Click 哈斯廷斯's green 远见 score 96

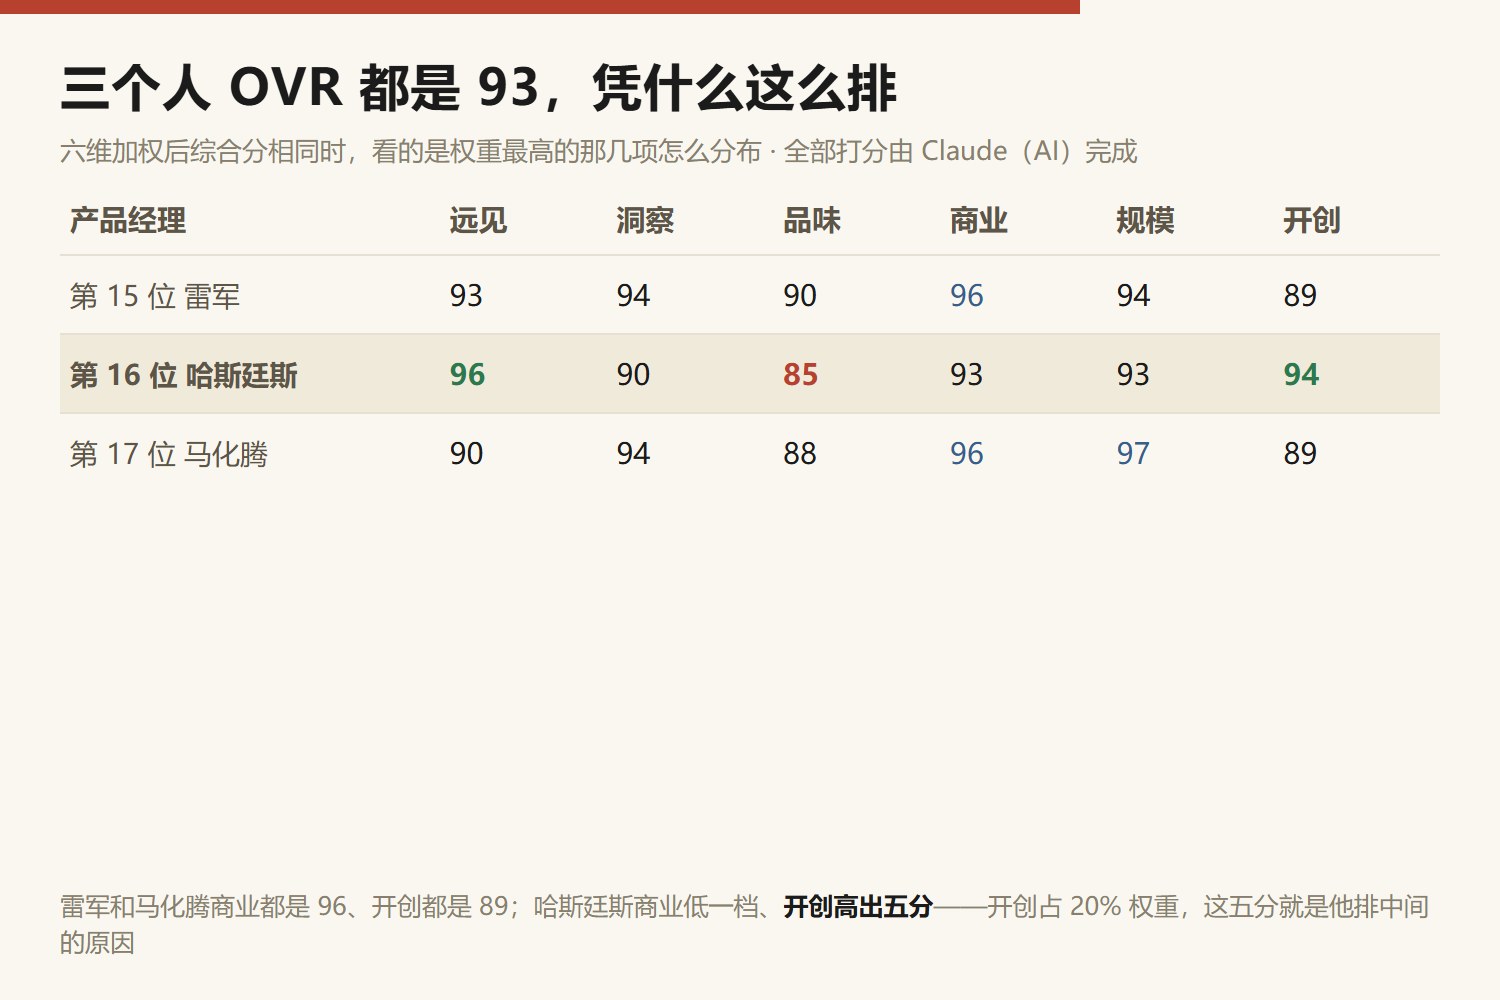click(467, 375)
